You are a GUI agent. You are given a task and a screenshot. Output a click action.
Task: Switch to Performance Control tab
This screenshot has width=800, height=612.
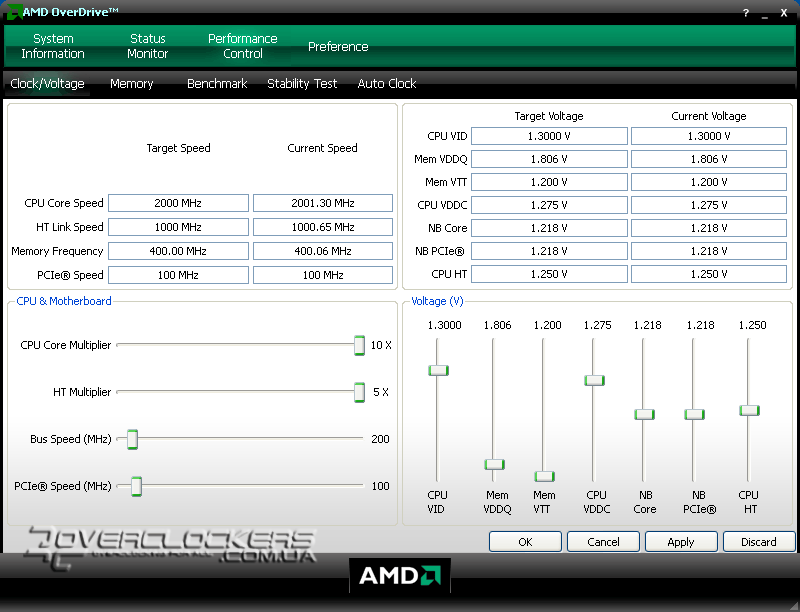tap(242, 46)
